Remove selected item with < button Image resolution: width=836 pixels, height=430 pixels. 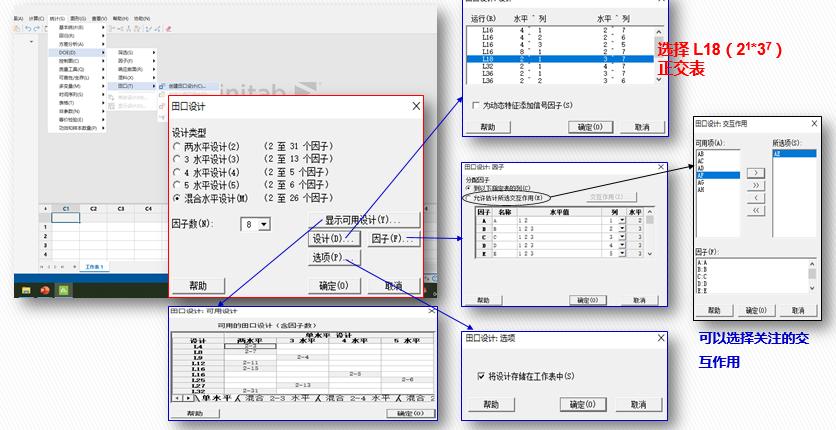[756, 198]
